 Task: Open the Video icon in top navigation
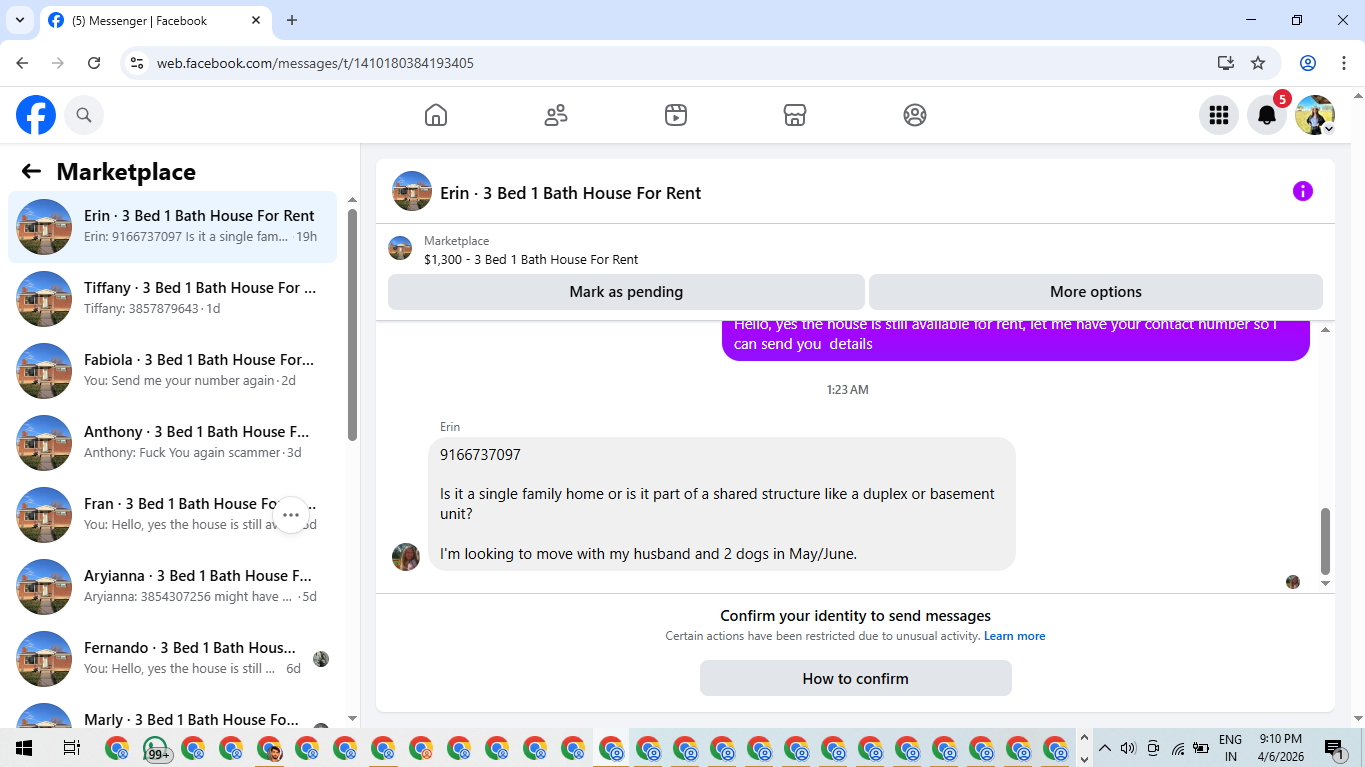point(676,115)
